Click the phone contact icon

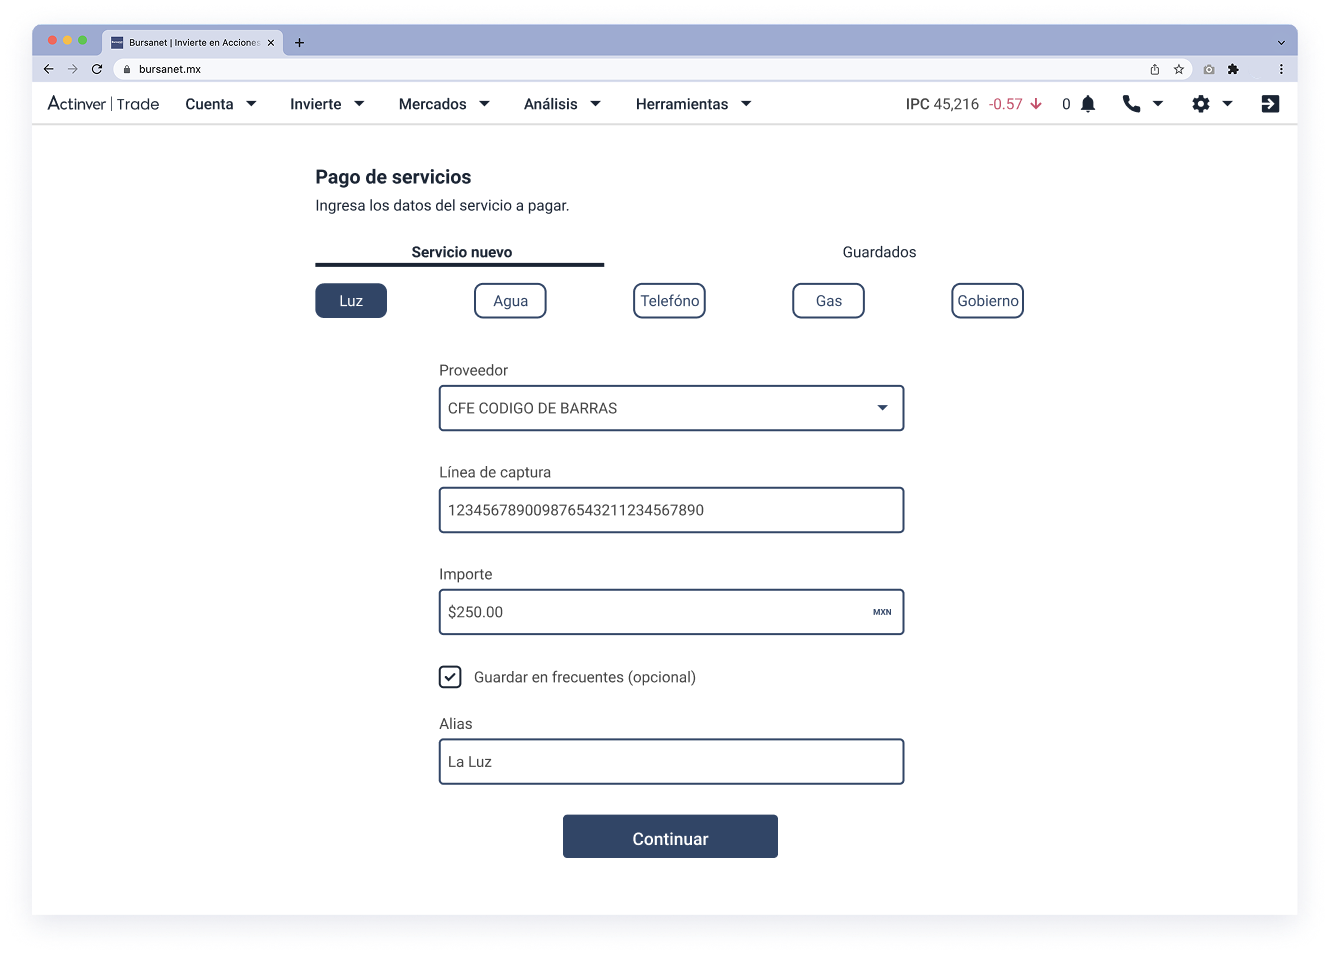pos(1131,103)
